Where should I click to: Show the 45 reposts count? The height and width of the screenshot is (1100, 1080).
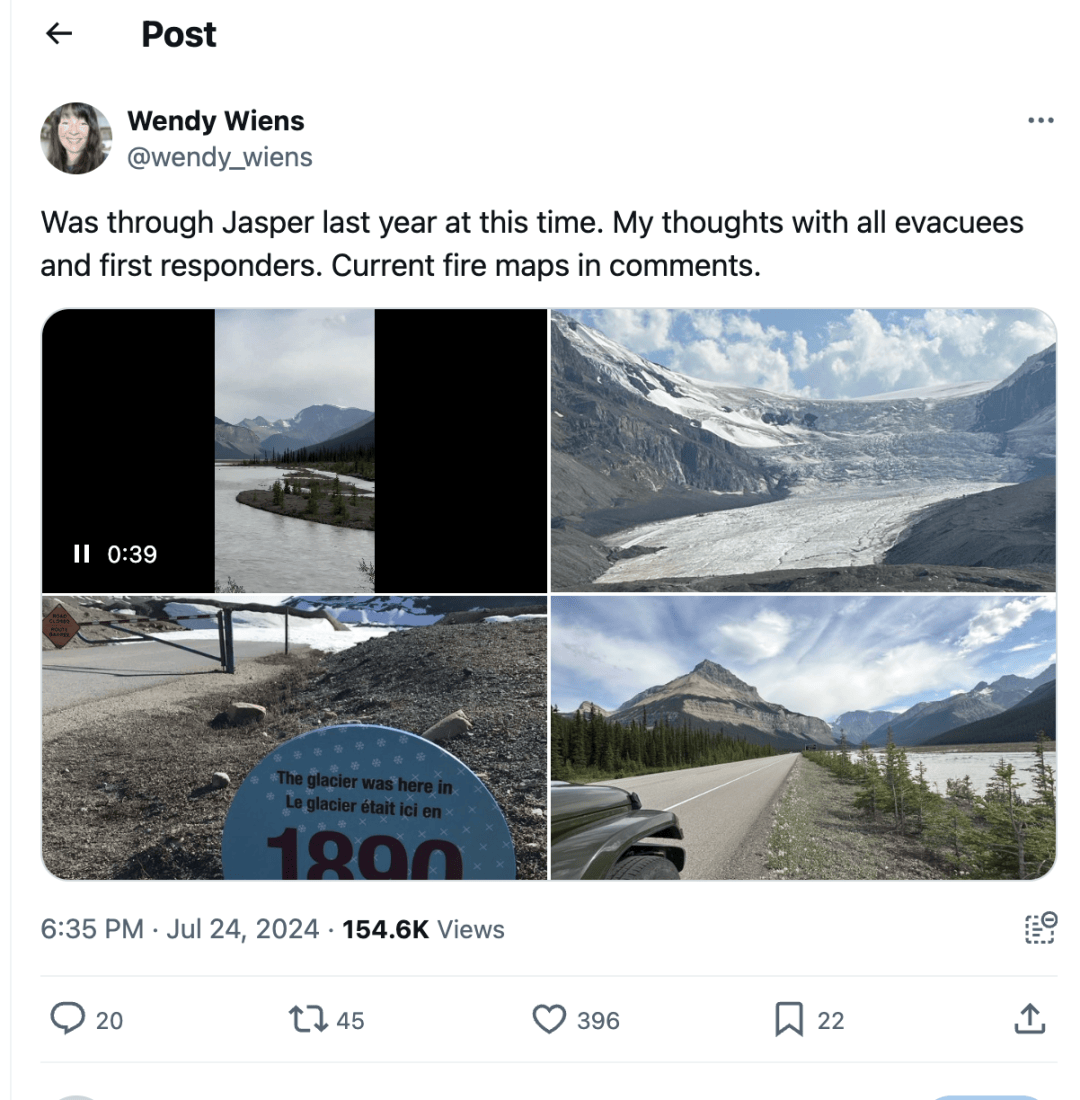(350, 1020)
